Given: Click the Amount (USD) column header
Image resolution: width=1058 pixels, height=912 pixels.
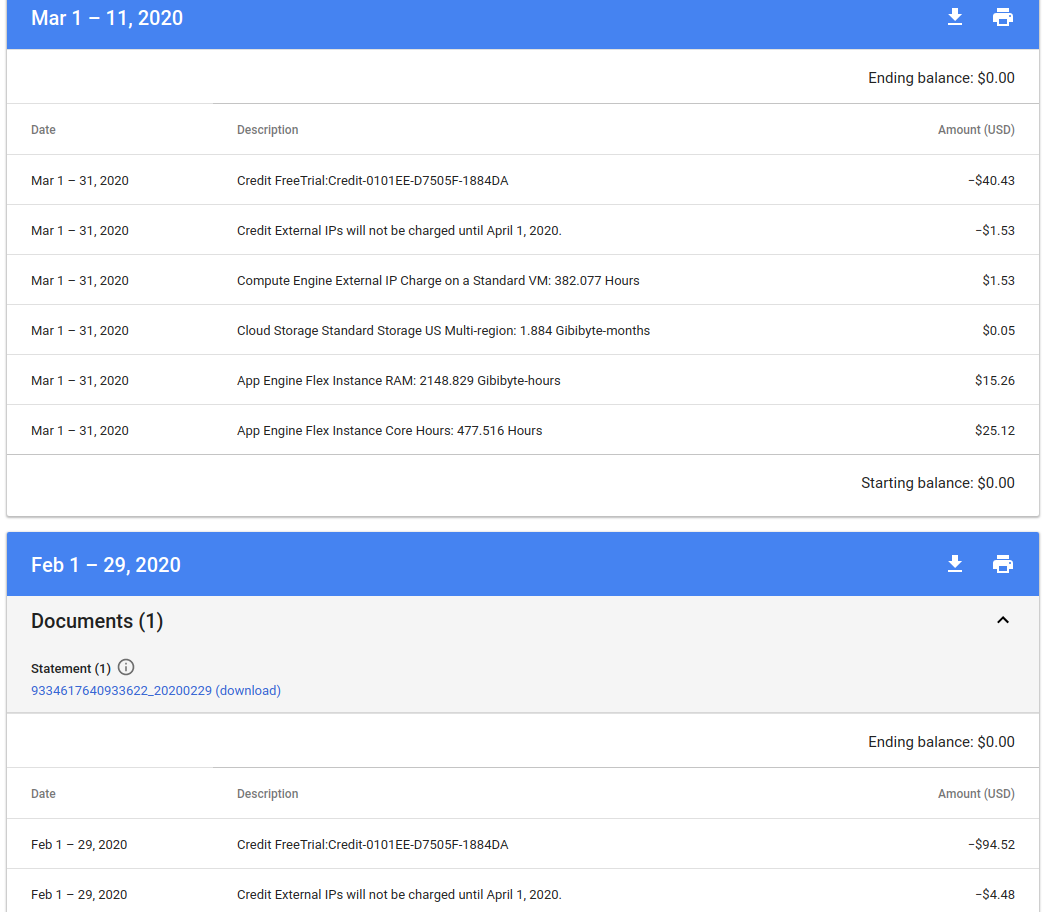Looking at the screenshot, I should [975, 129].
